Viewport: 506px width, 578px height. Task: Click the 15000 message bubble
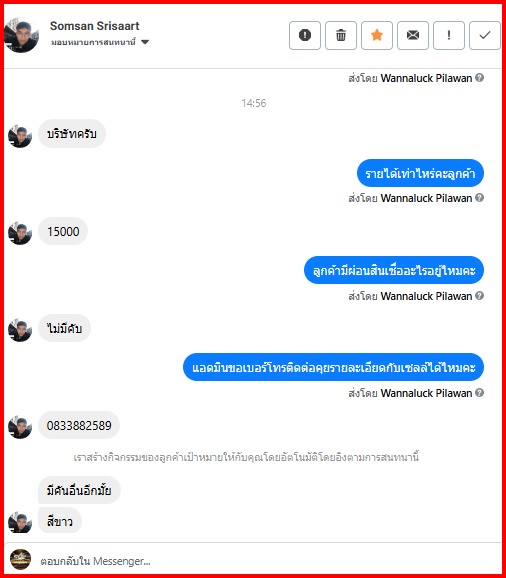tap(63, 231)
